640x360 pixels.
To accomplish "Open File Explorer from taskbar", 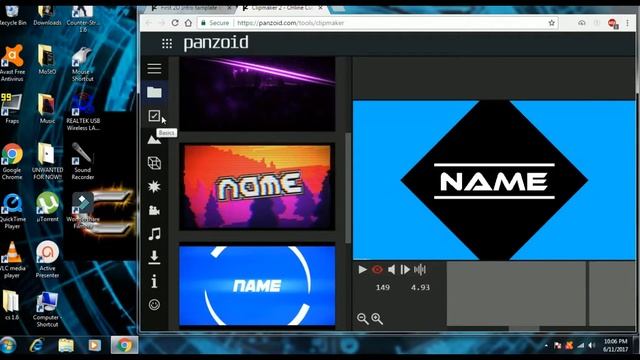I will [66, 345].
